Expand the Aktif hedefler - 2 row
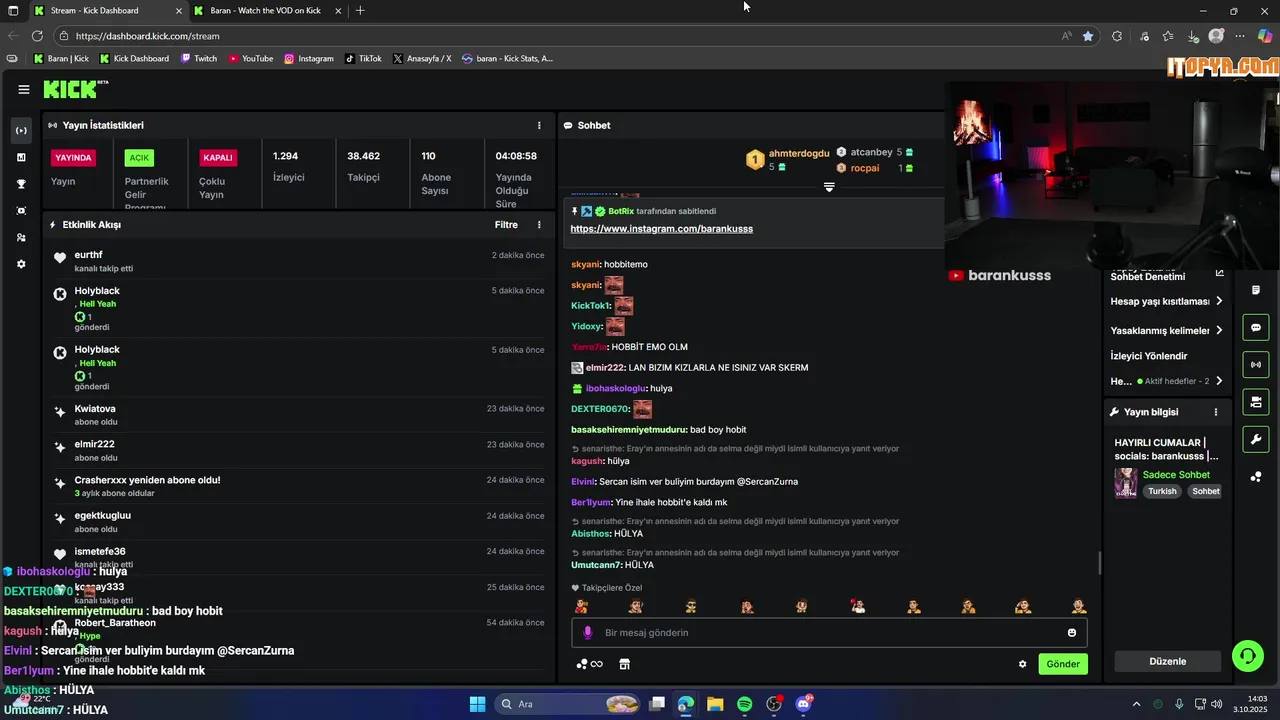This screenshot has height=720, width=1280. click(x=1167, y=381)
